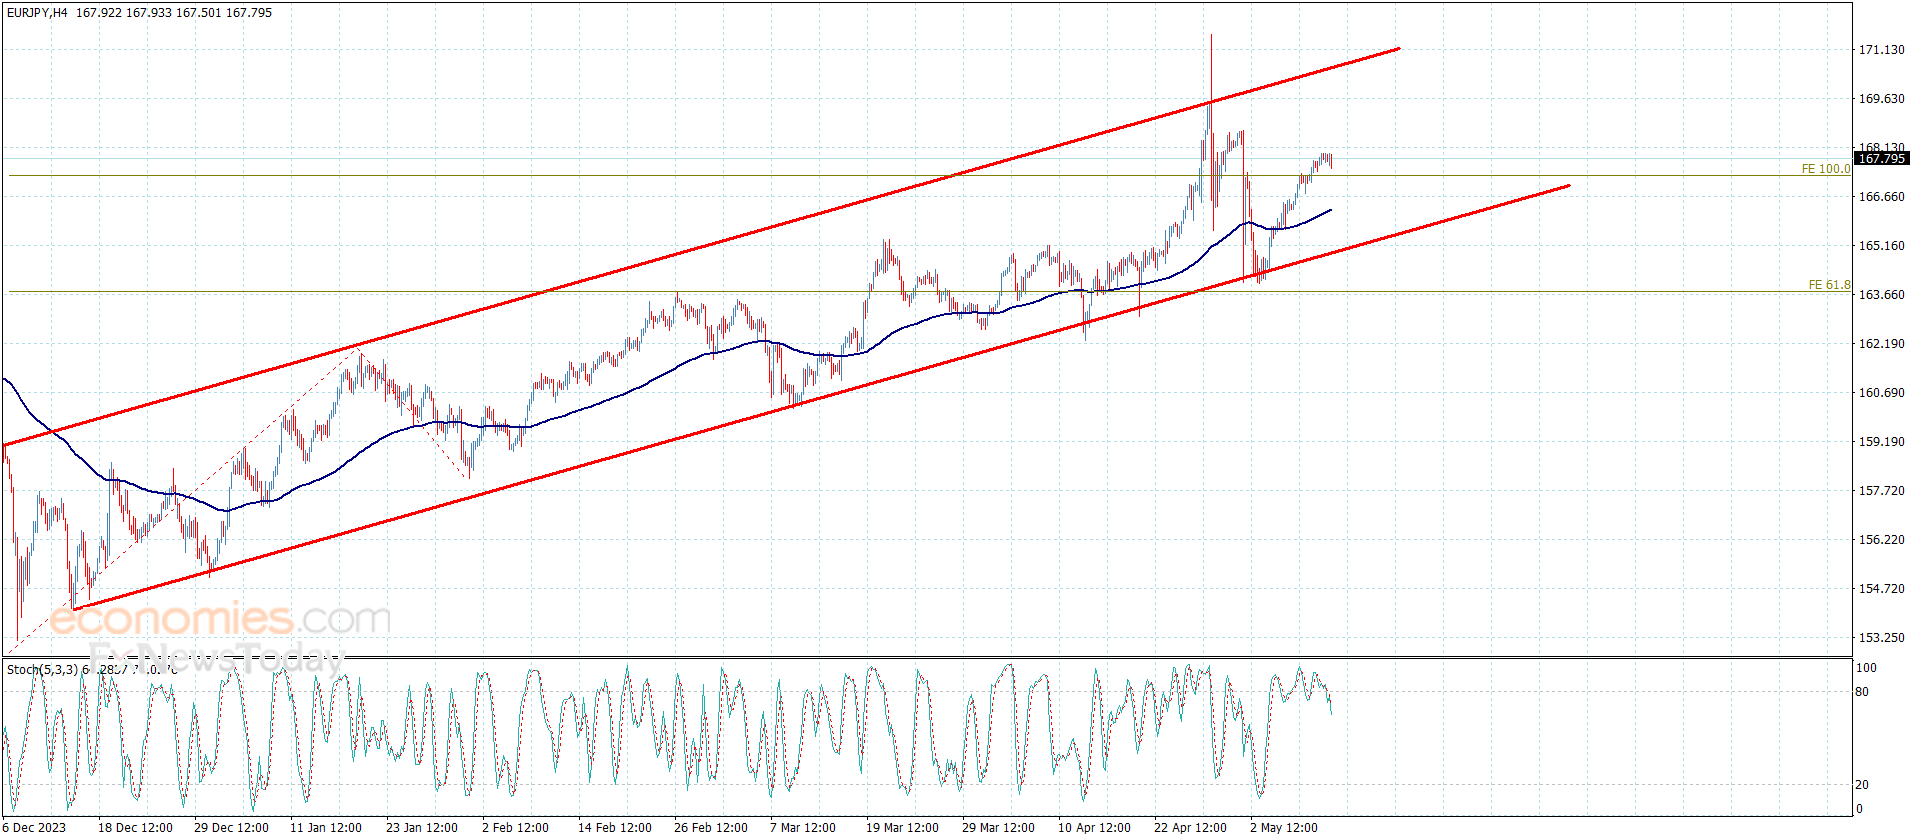Viewport: 1916px width, 840px height.
Task: Click the 7 Mar 12:00 date label
Action: coord(803,828)
